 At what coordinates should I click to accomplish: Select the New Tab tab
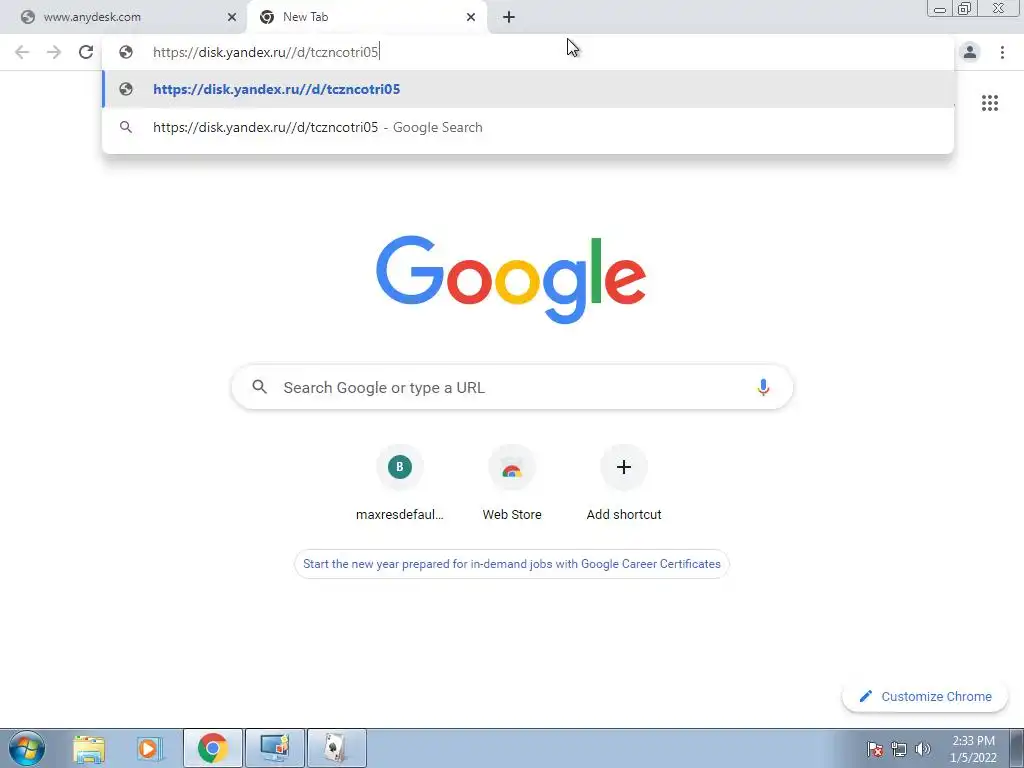pyautogui.click(x=366, y=17)
